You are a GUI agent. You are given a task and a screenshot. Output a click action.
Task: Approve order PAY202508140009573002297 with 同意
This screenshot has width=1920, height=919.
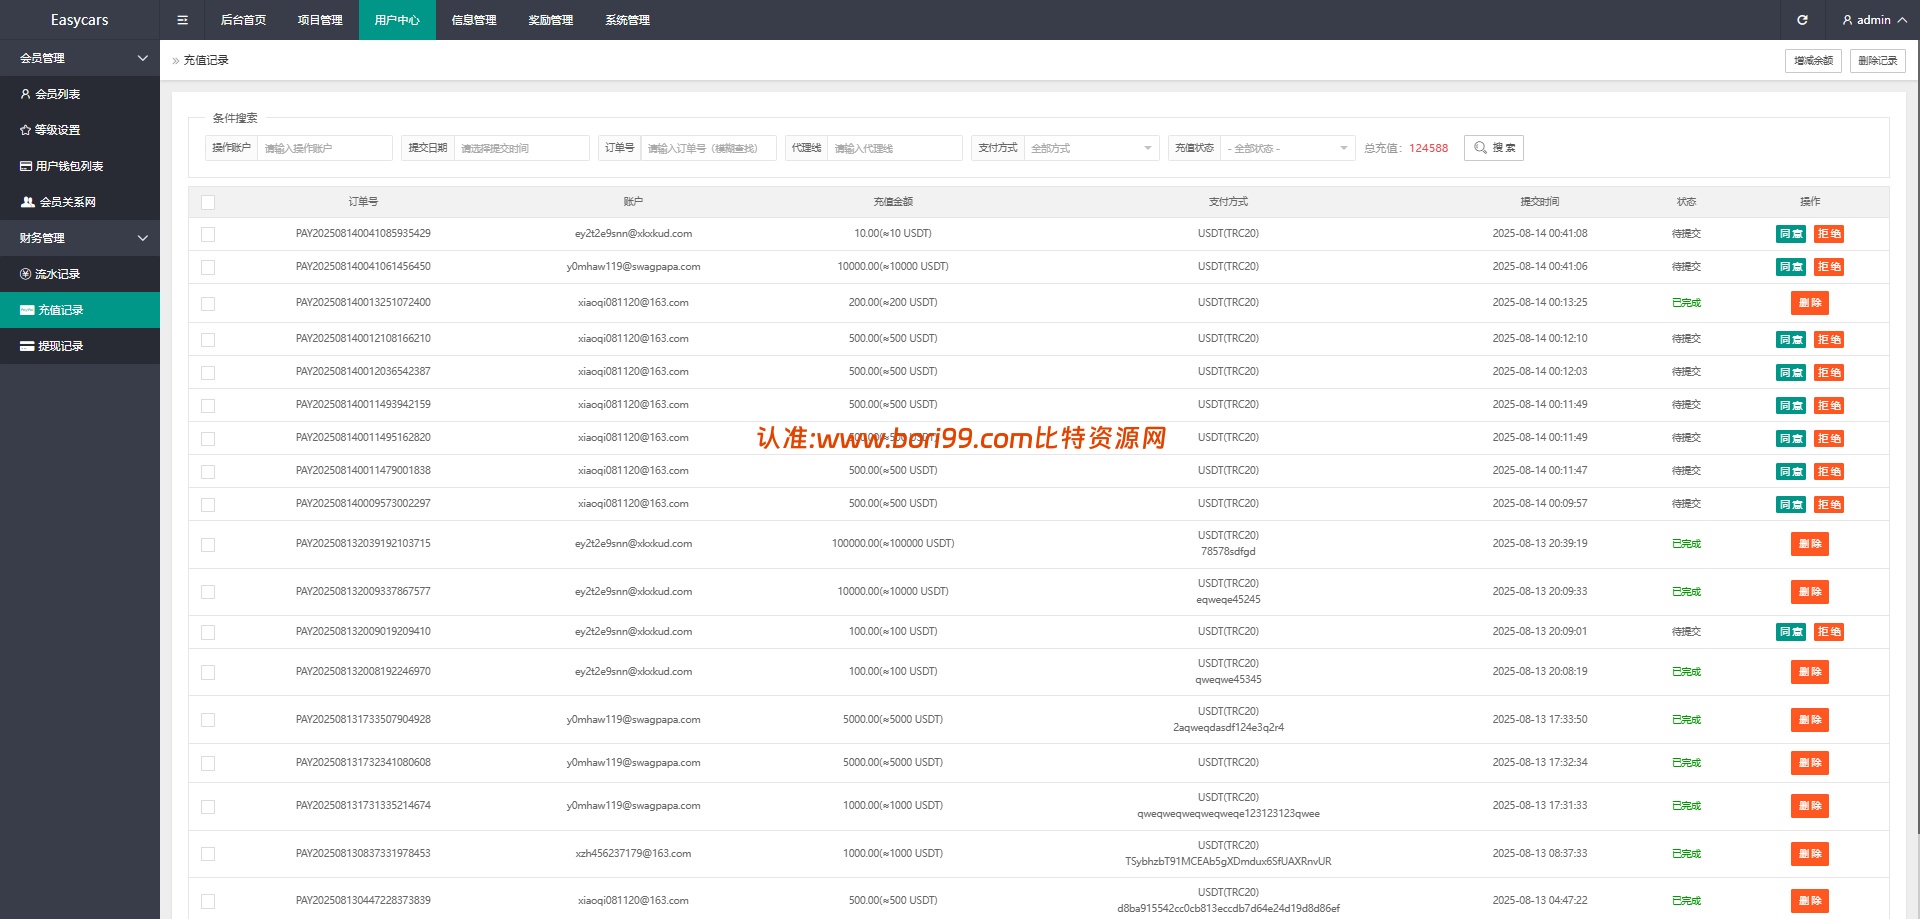tap(1791, 505)
